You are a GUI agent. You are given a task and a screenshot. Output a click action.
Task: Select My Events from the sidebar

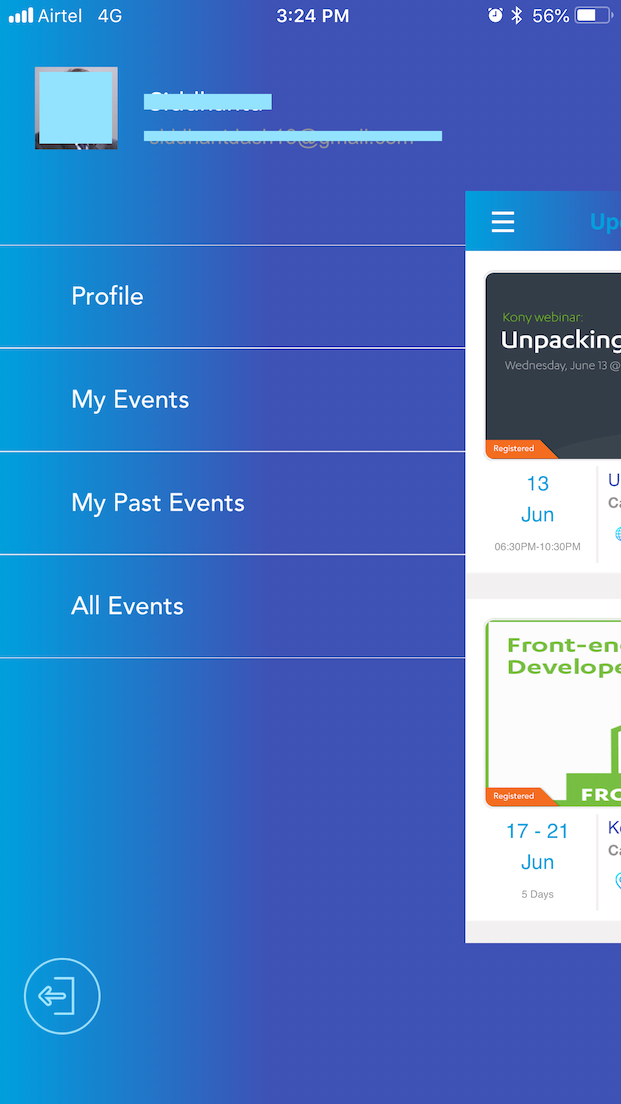pos(130,399)
